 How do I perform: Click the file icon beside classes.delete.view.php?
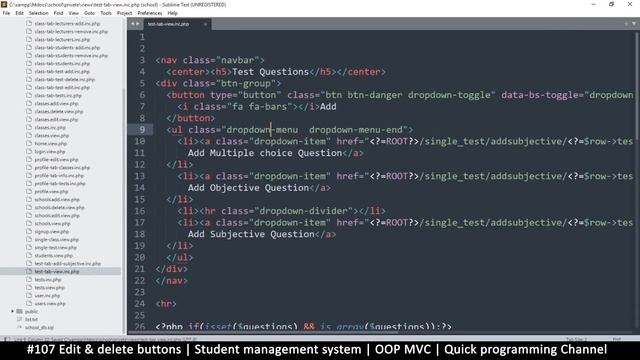coord(29,111)
